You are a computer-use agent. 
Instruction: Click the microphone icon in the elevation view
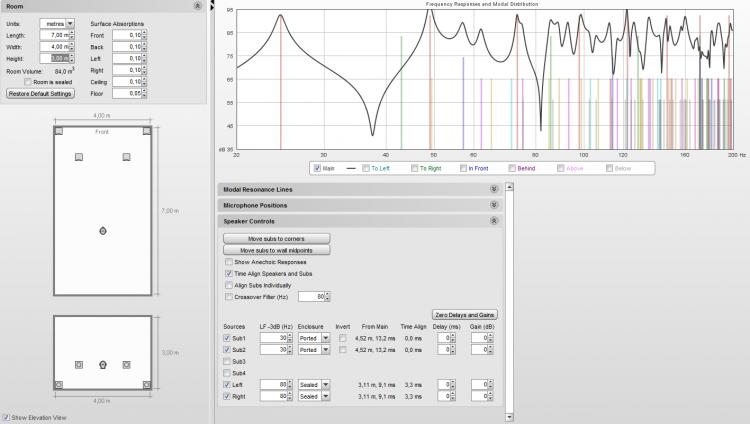click(x=103, y=365)
